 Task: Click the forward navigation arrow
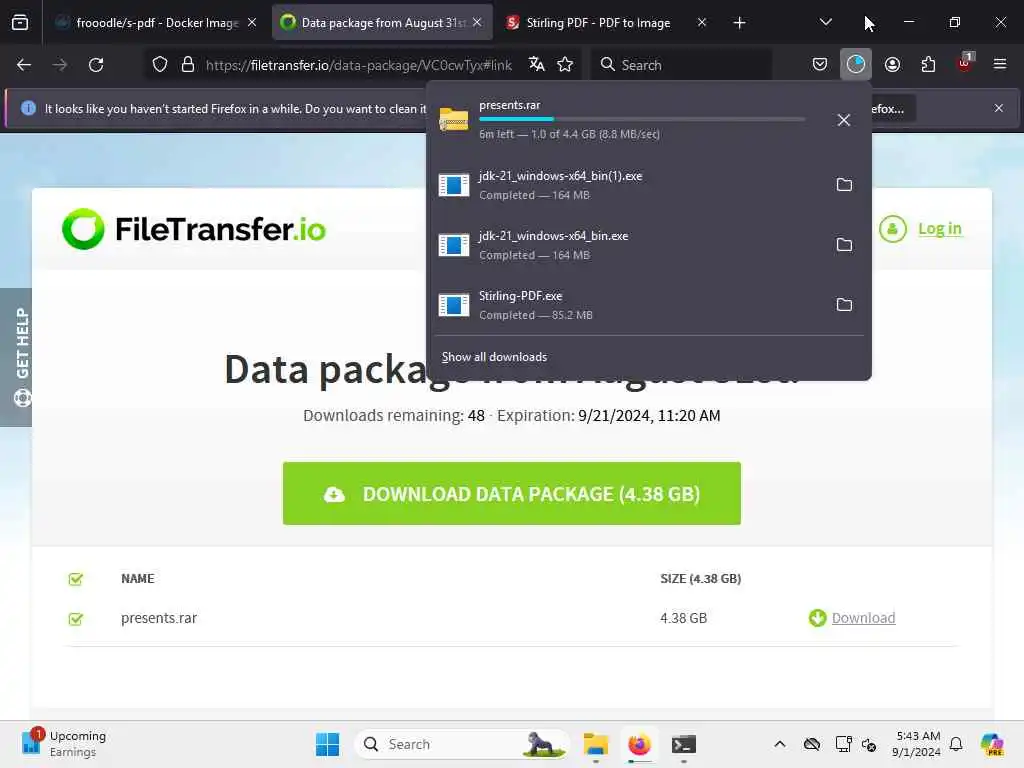coord(60,65)
